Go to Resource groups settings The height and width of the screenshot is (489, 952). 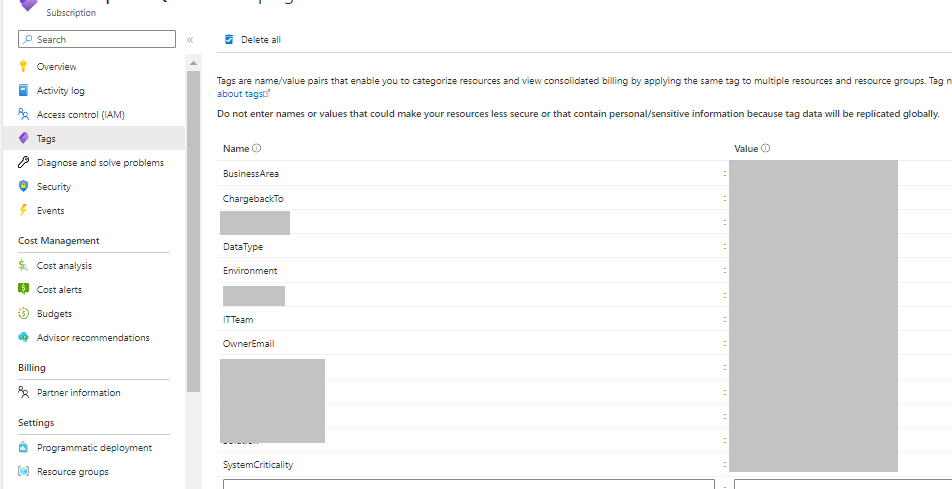pyautogui.click(x=72, y=472)
